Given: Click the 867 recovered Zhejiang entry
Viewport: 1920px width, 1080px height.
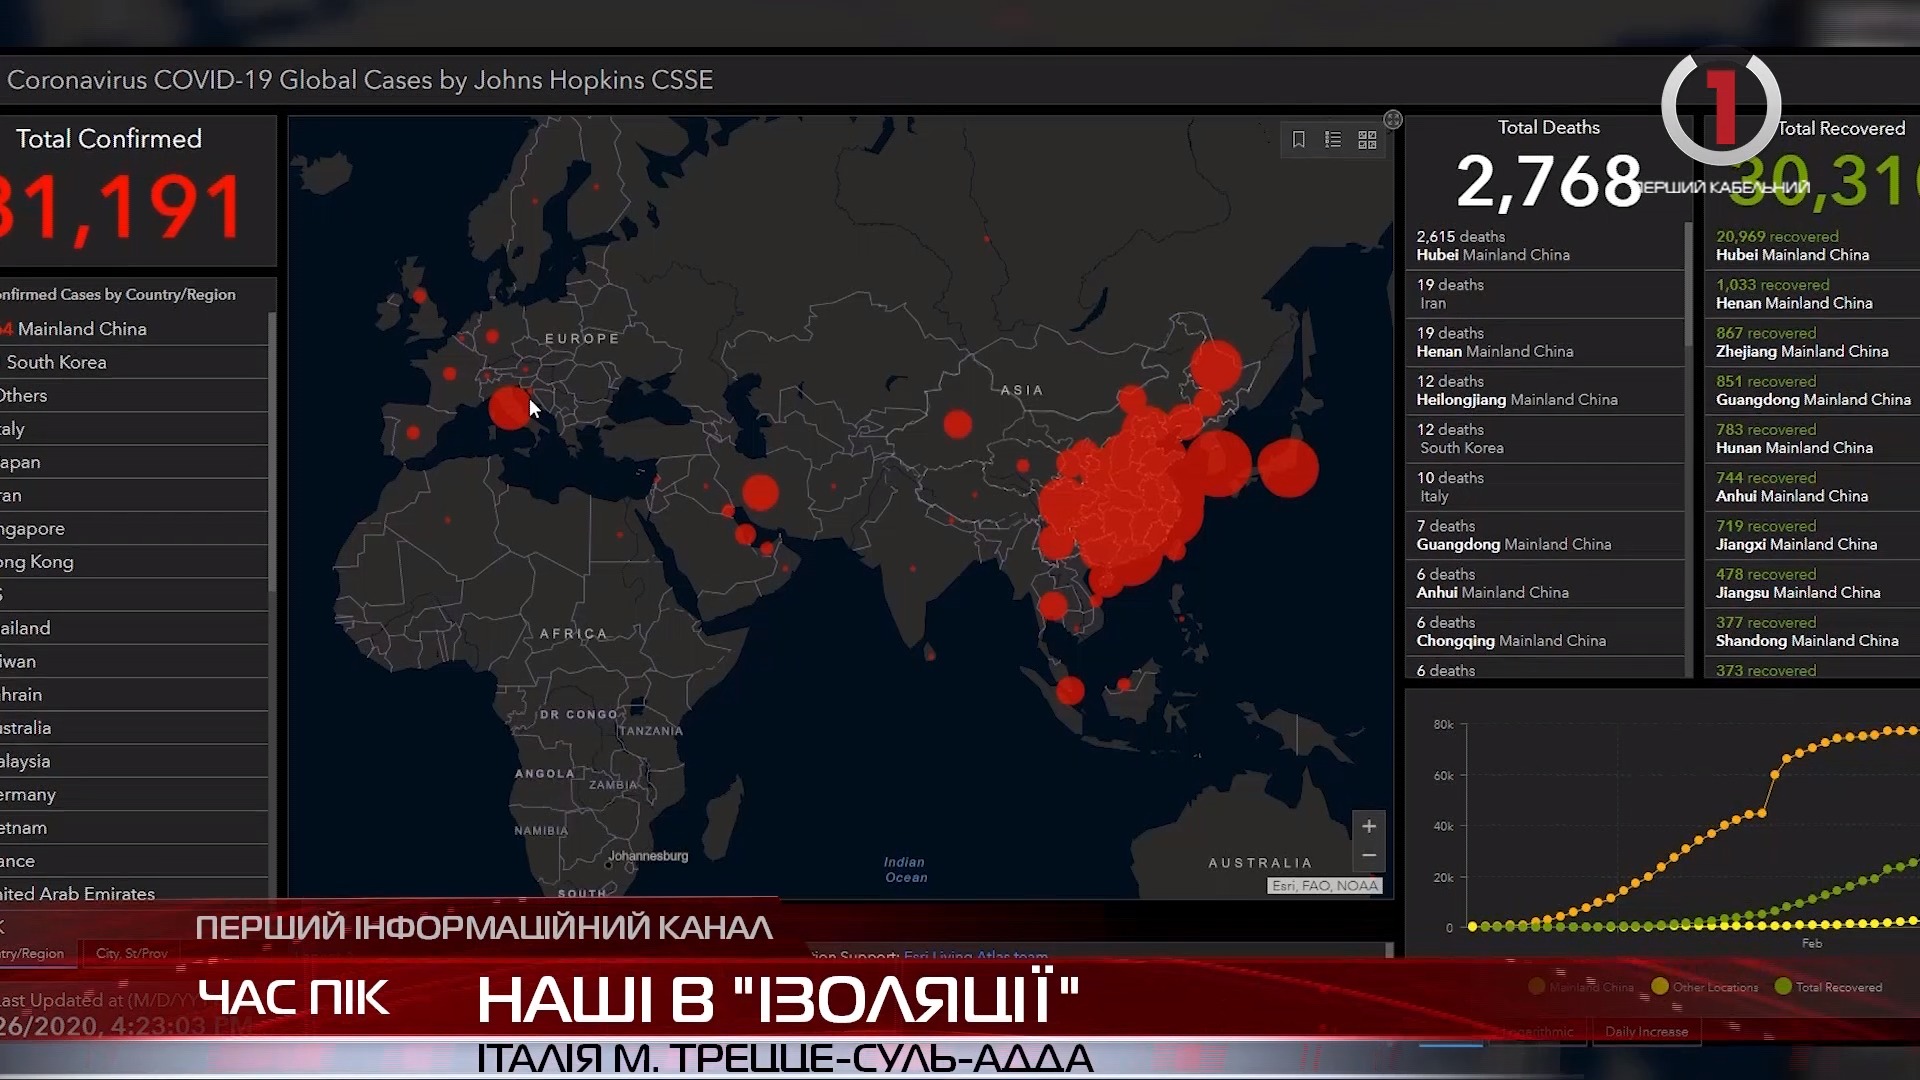Looking at the screenshot, I should pos(1814,342).
